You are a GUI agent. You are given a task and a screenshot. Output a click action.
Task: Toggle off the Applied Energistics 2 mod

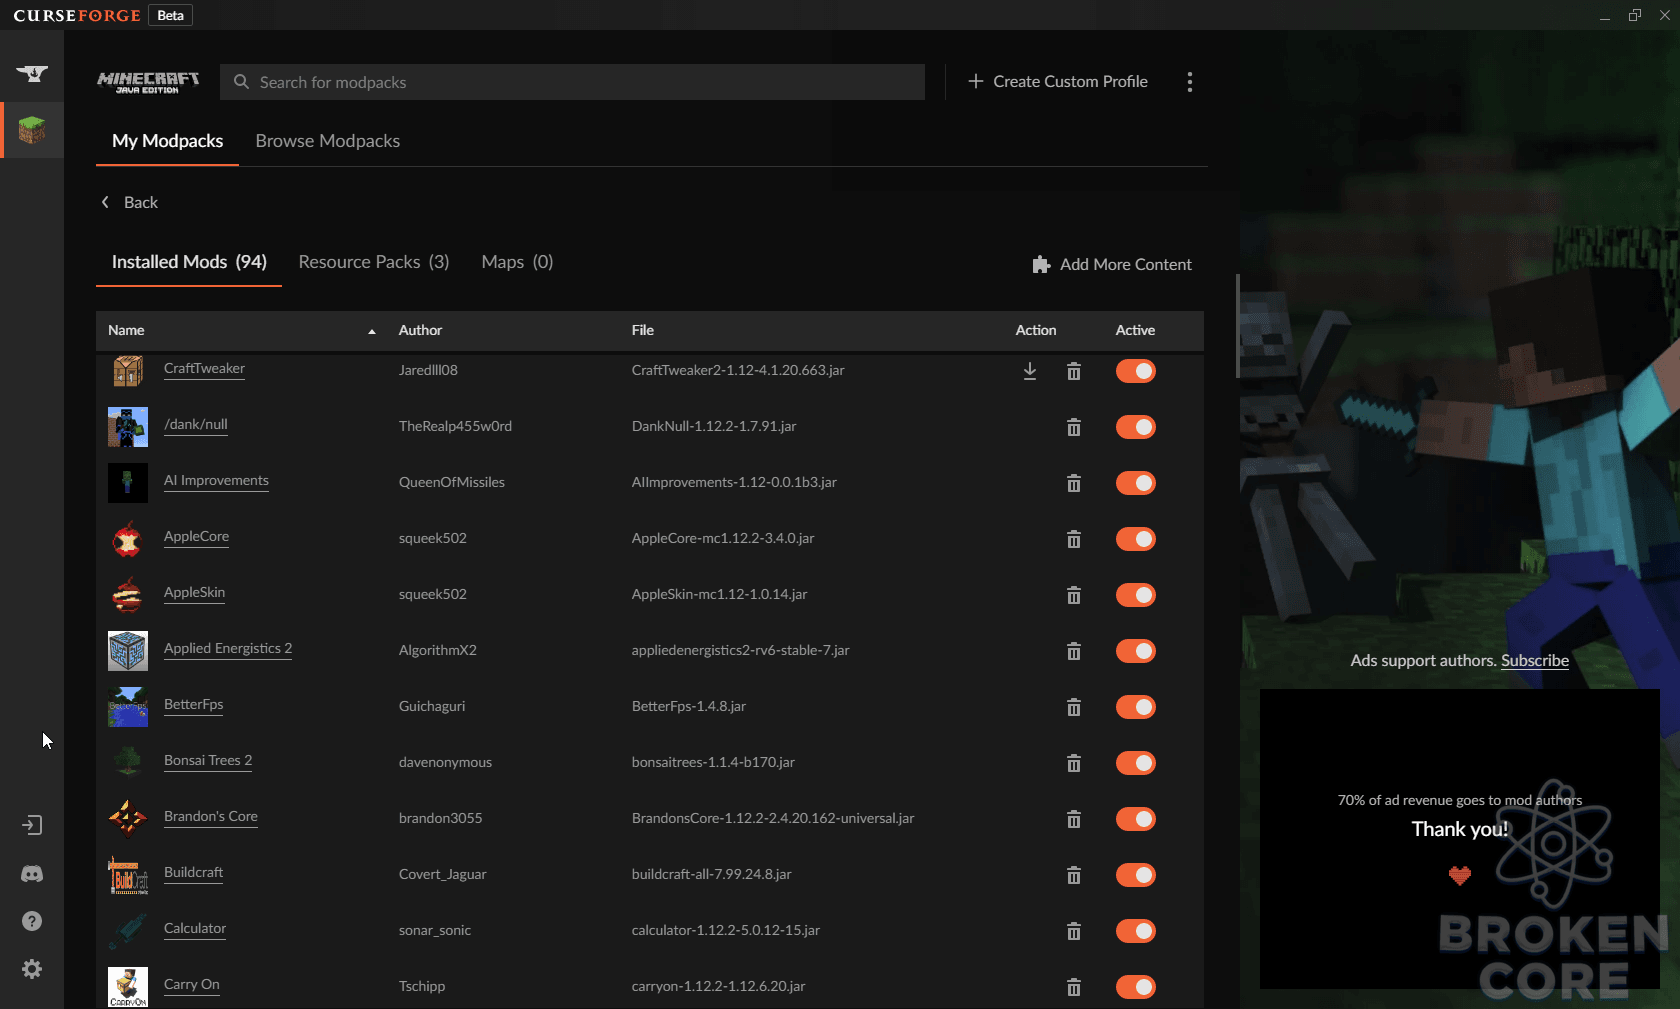click(1136, 651)
